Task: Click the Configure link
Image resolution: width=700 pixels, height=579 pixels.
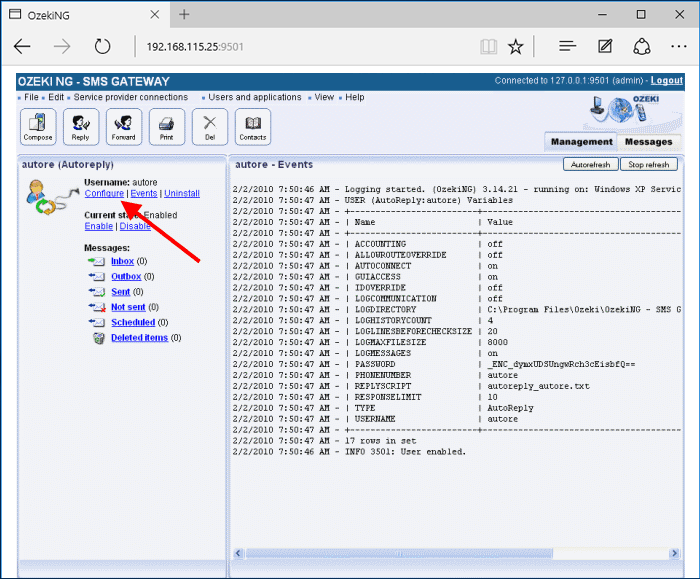Action: coord(105,193)
